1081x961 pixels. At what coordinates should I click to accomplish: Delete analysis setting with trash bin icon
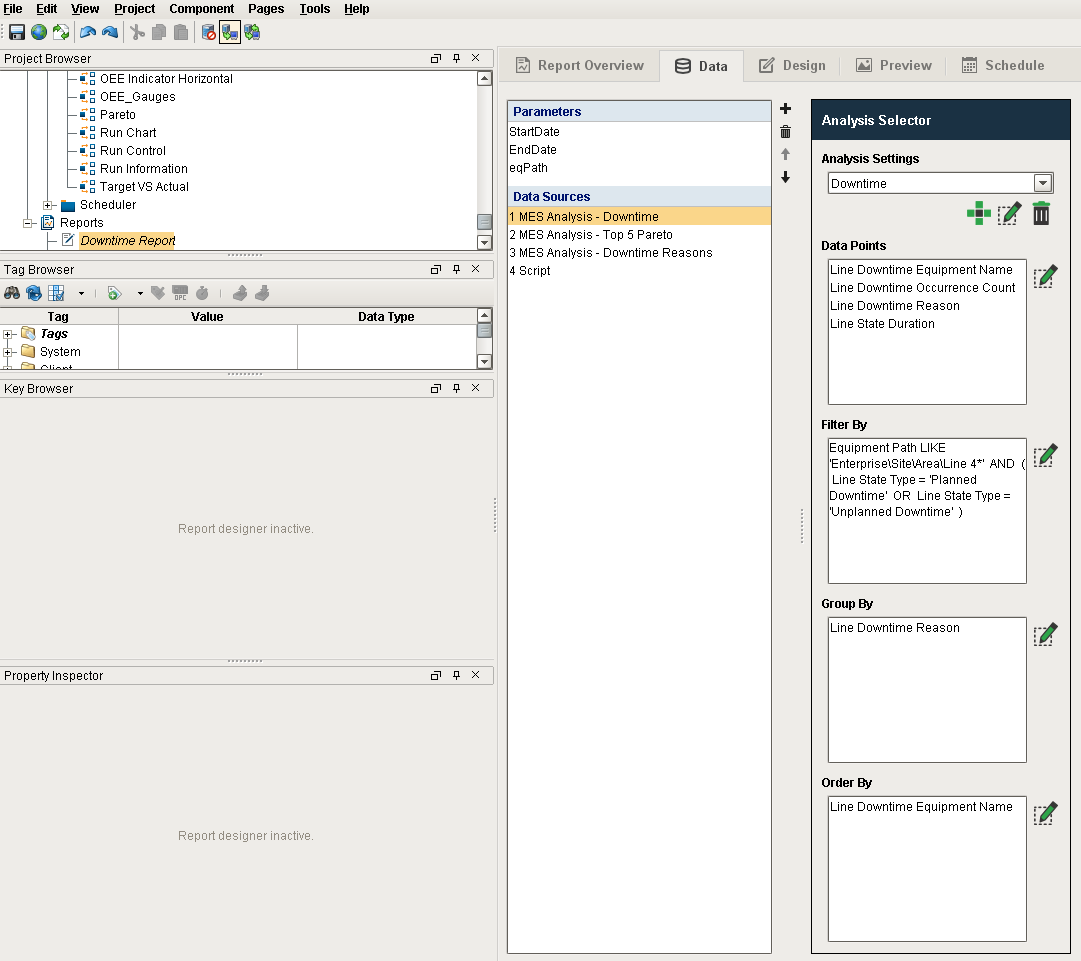[x=1041, y=213]
